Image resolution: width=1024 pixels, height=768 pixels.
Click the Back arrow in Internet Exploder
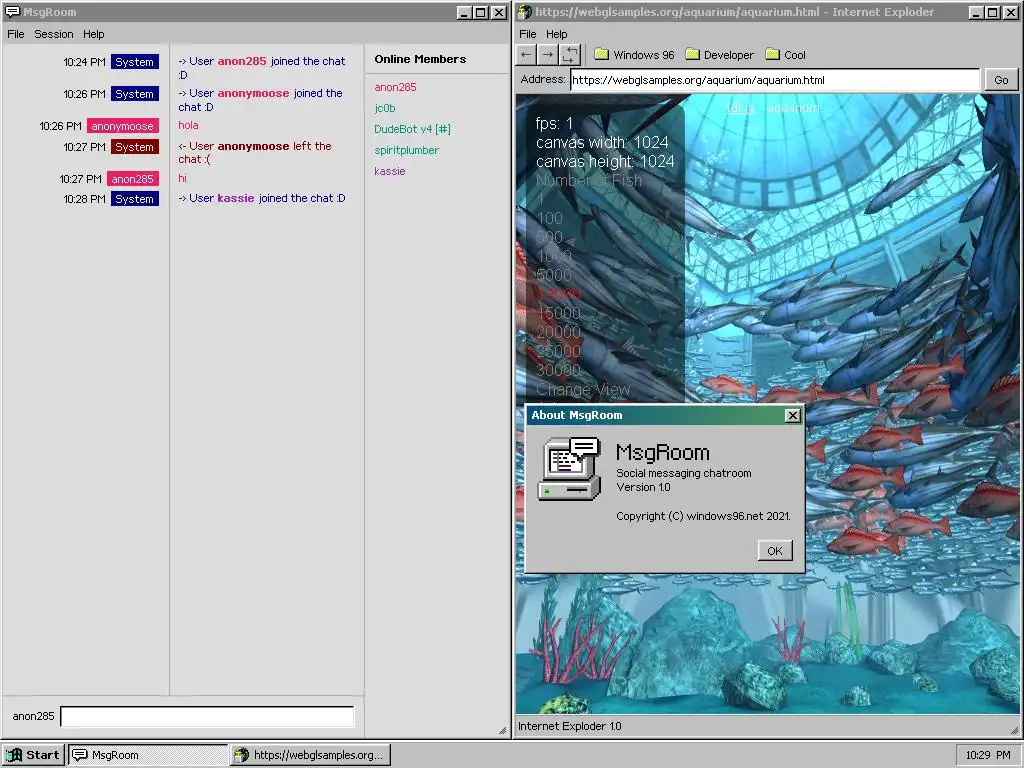point(526,55)
